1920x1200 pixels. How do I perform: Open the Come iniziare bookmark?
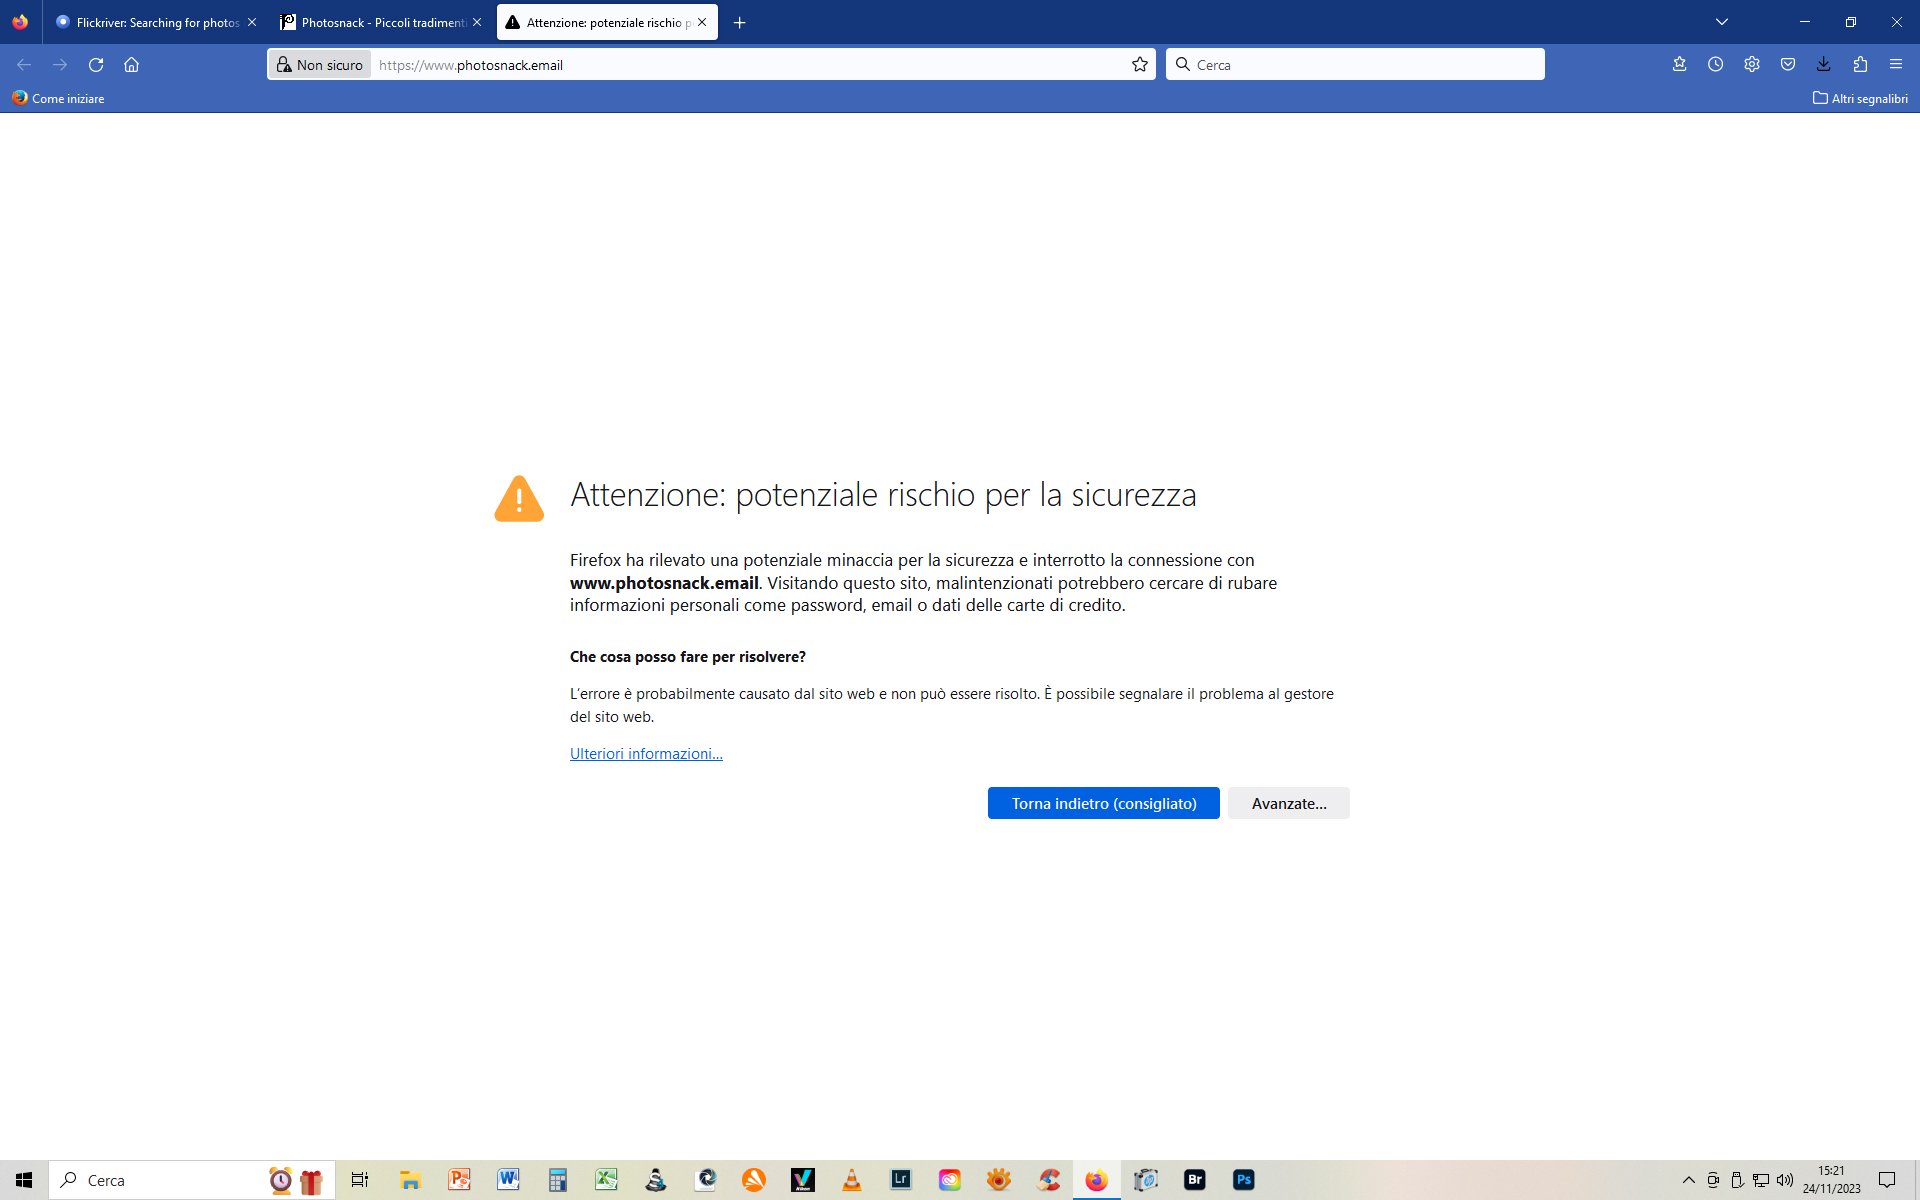(58, 98)
